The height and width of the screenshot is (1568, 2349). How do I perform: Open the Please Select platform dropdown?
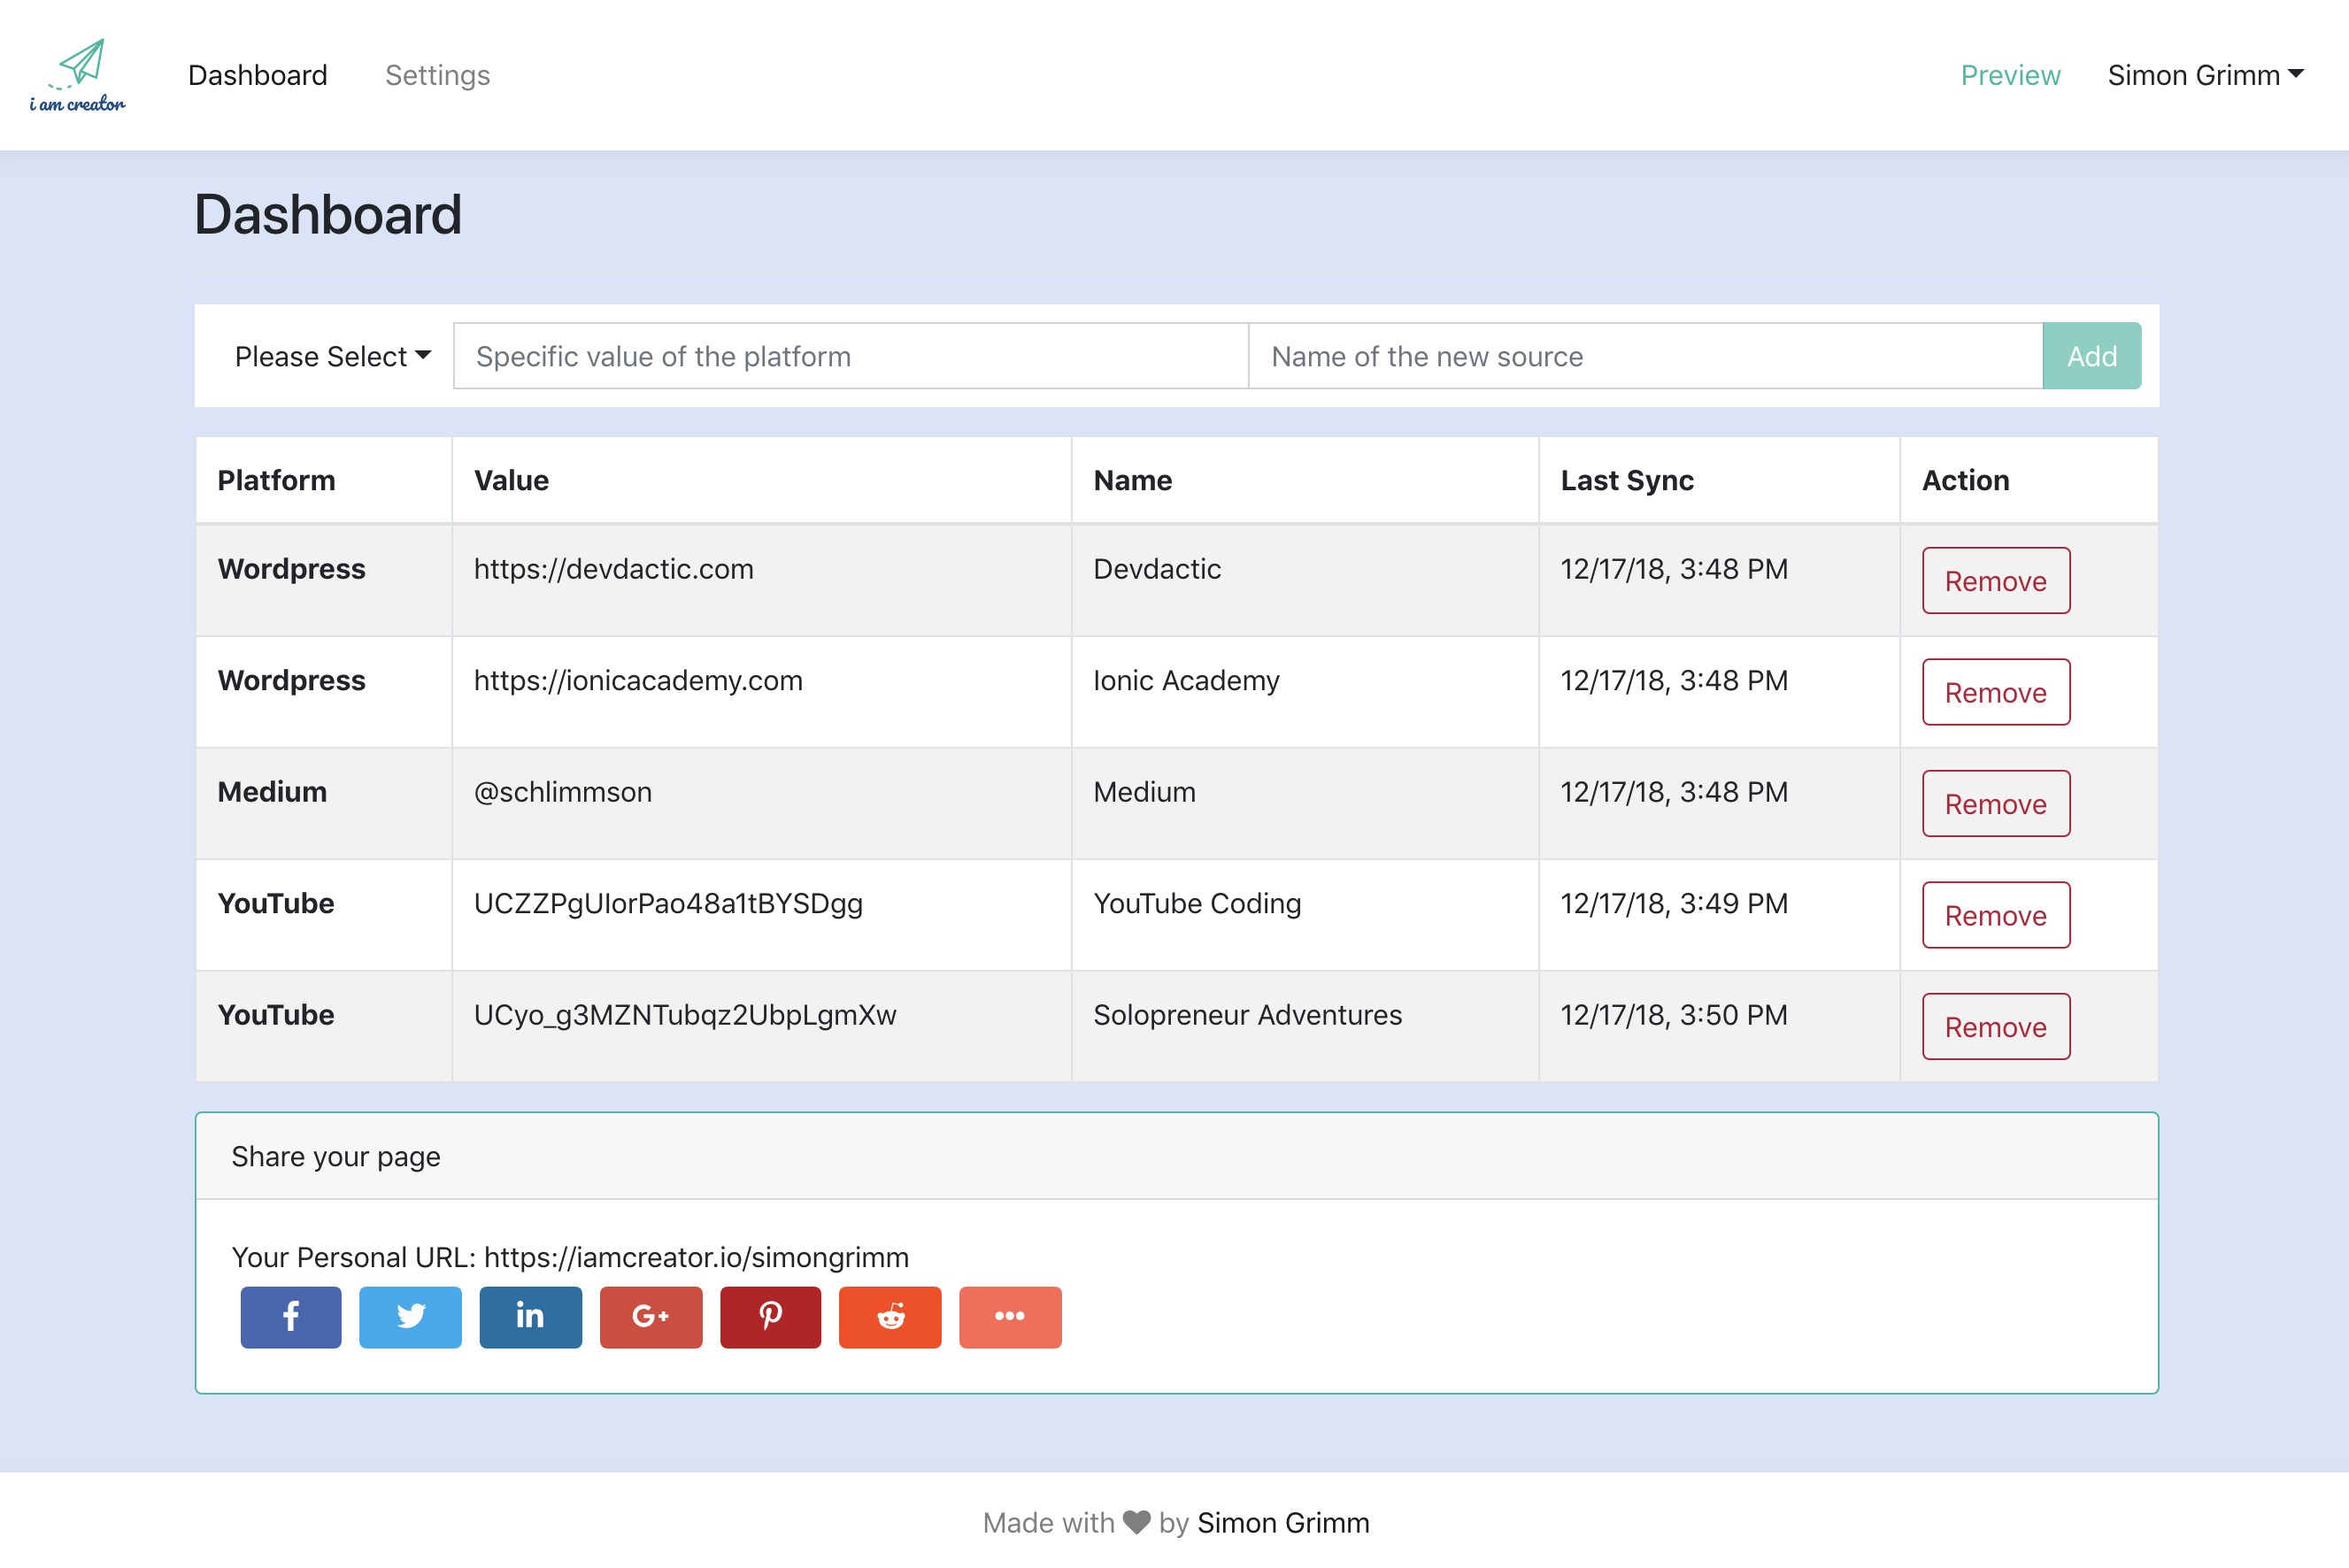pyautogui.click(x=332, y=356)
